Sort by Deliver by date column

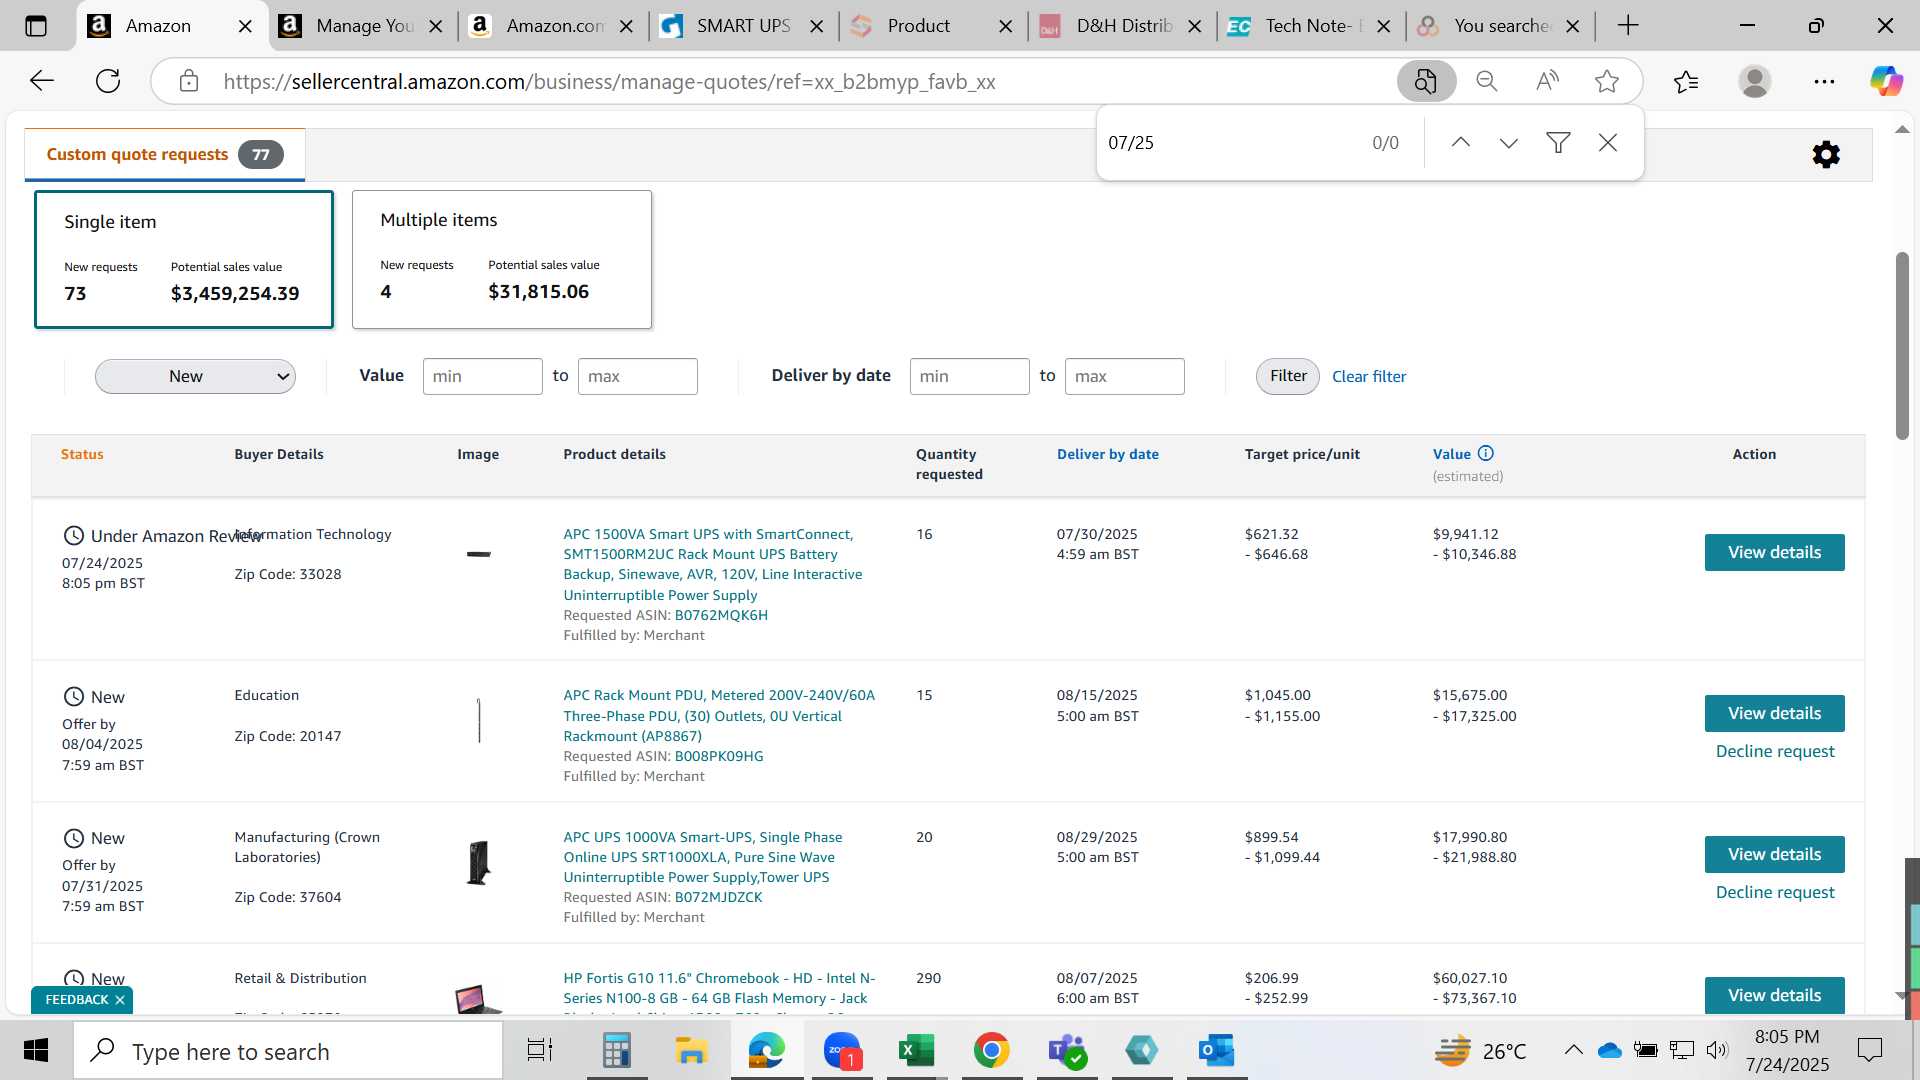tap(1107, 454)
